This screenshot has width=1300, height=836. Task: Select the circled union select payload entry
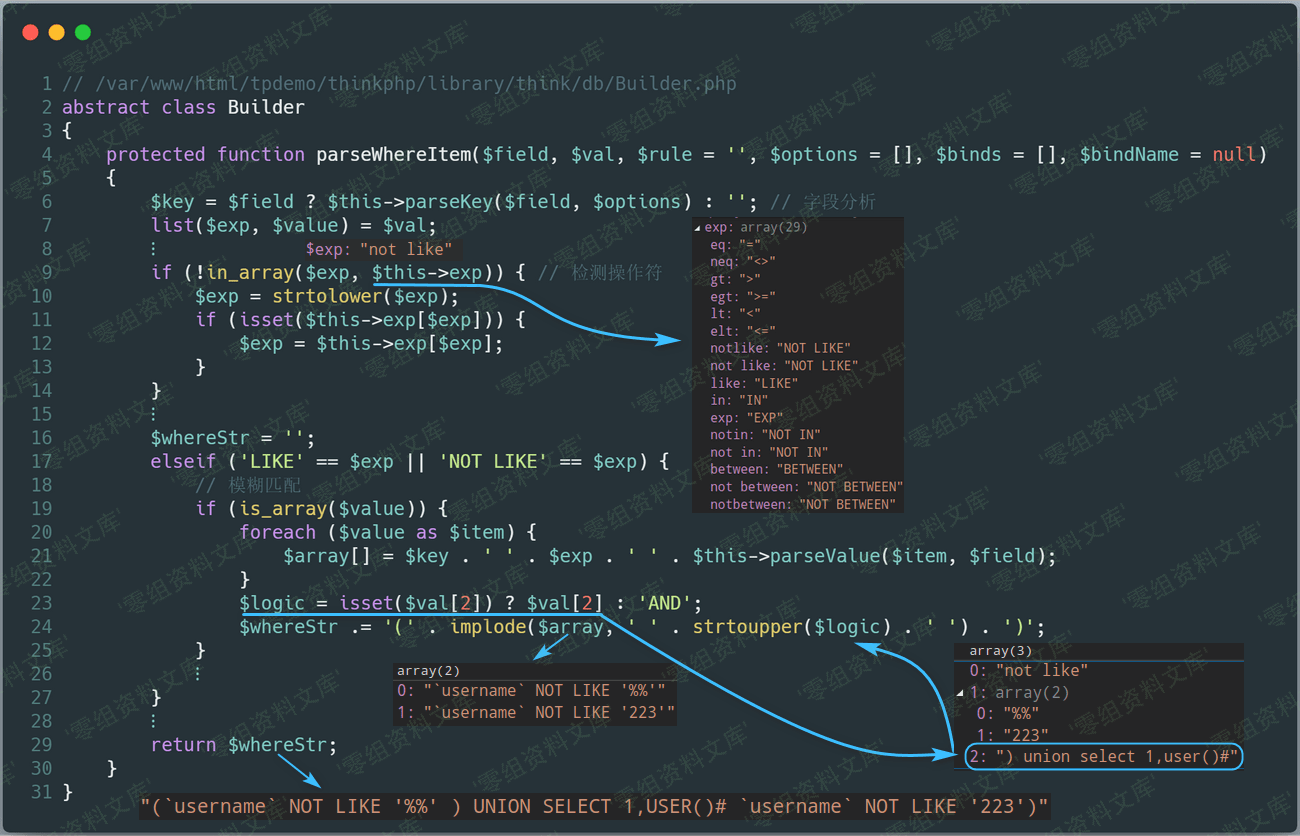pyautogui.click(x=1104, y=757)
